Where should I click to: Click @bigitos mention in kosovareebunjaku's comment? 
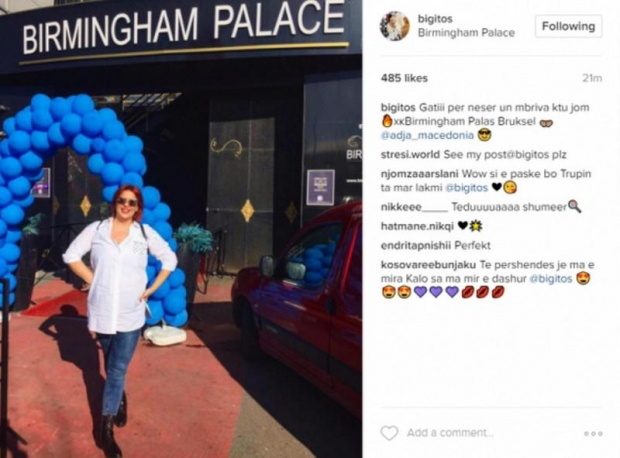pos(551,278)
